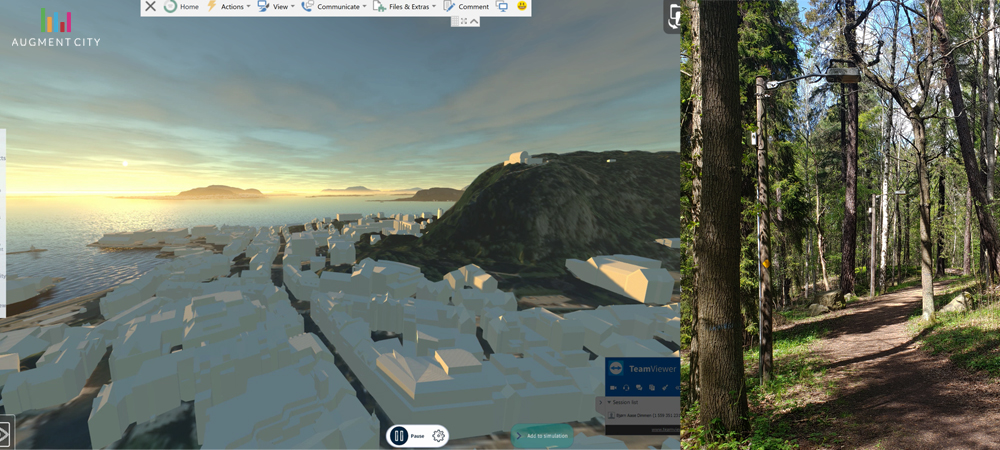The height and width of the screenshot is (450, 1000).
Task: Expand the View menu
Action: pos(276,6)
